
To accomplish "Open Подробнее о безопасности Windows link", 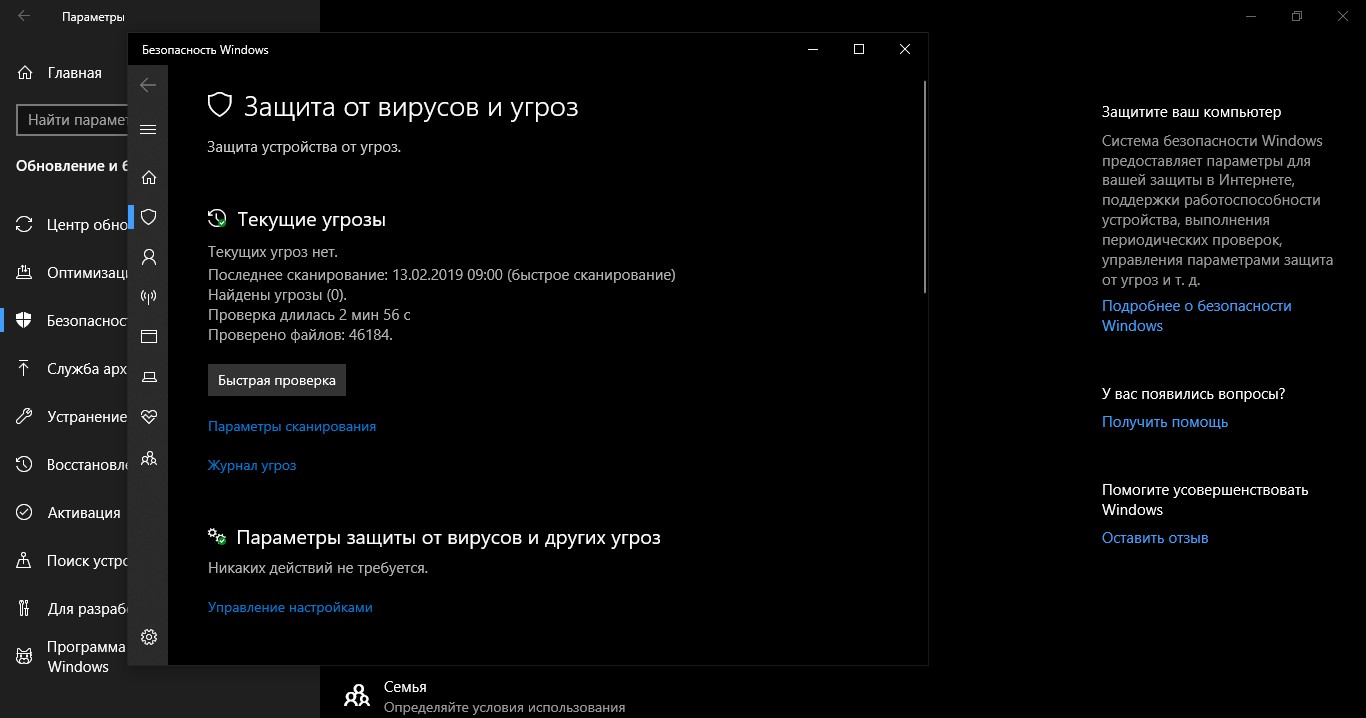I will (x=1197, y=316).
